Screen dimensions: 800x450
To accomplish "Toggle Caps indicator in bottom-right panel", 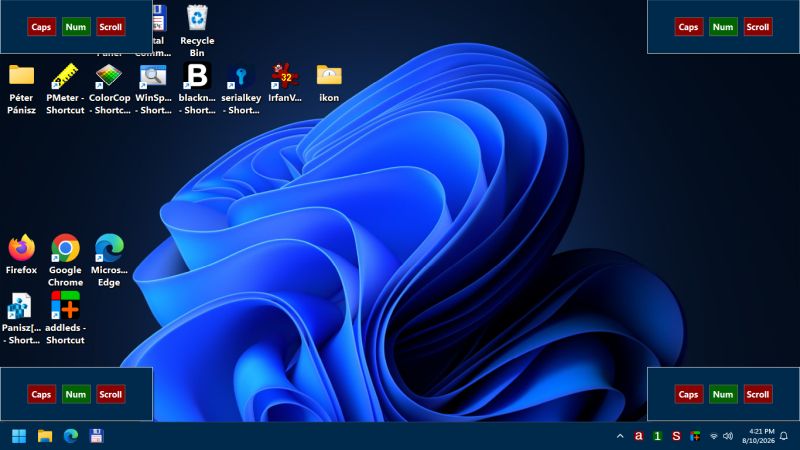I will pyautogui.click(x=688, y=394).
